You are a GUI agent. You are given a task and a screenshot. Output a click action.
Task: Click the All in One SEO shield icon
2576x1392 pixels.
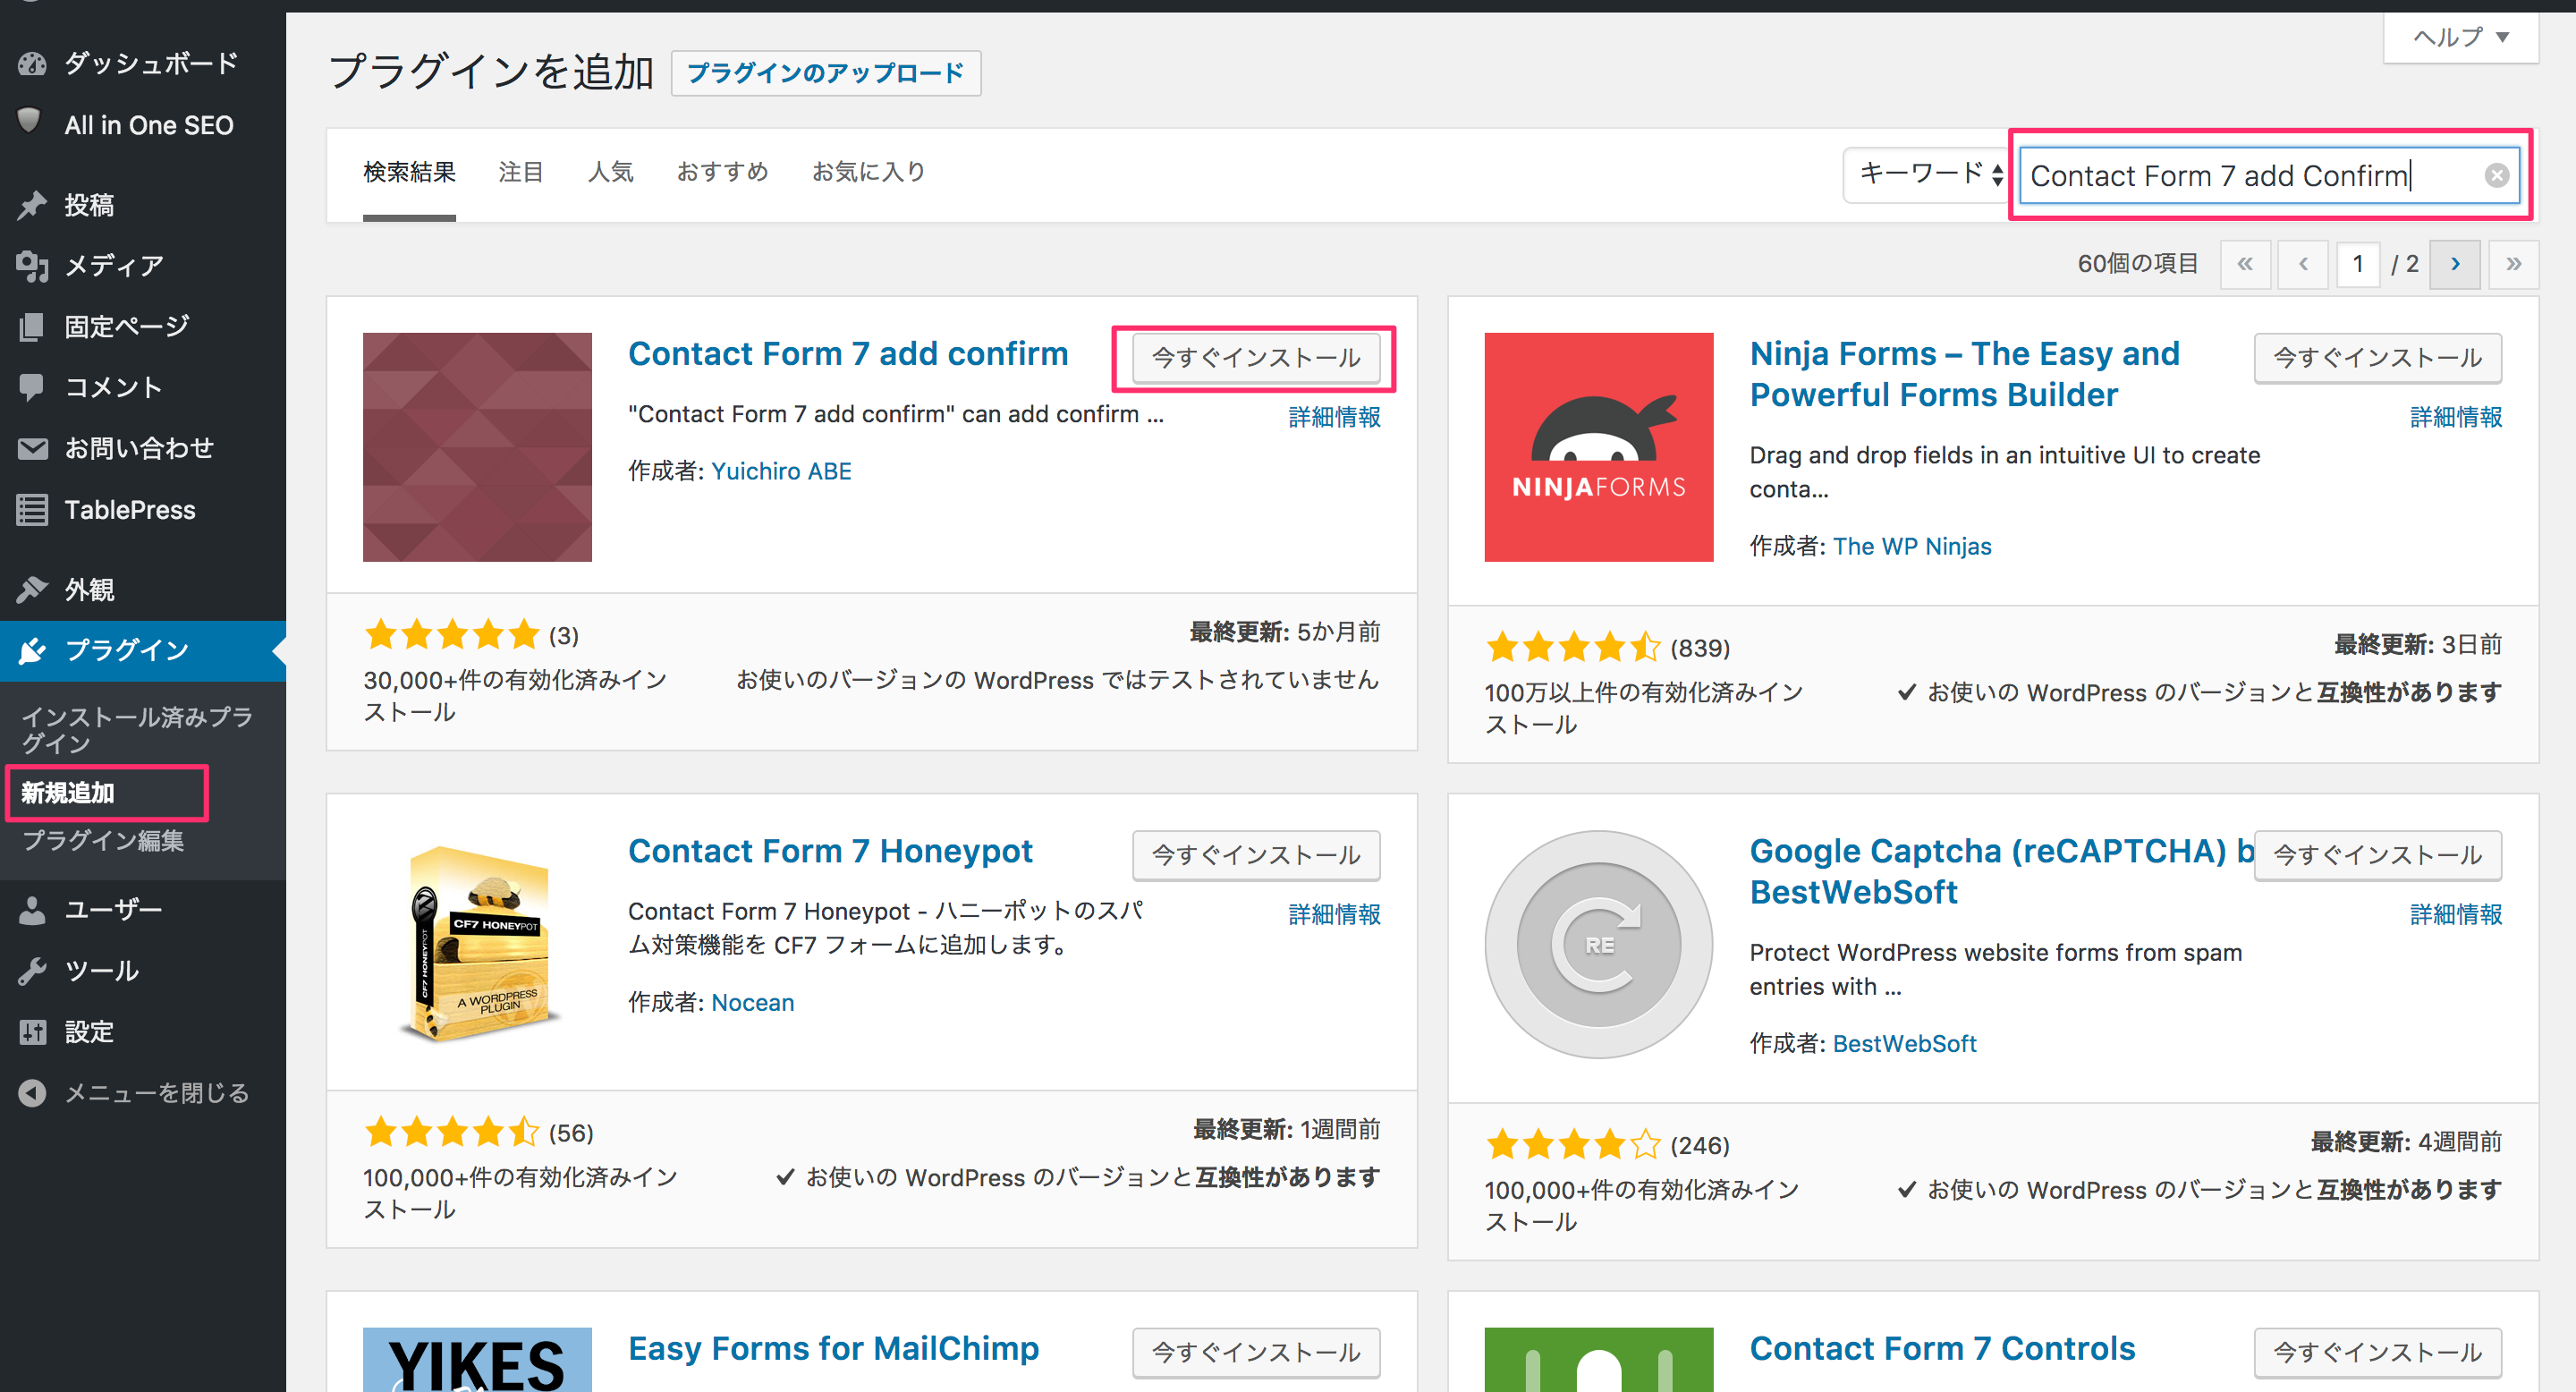point(30,122)
